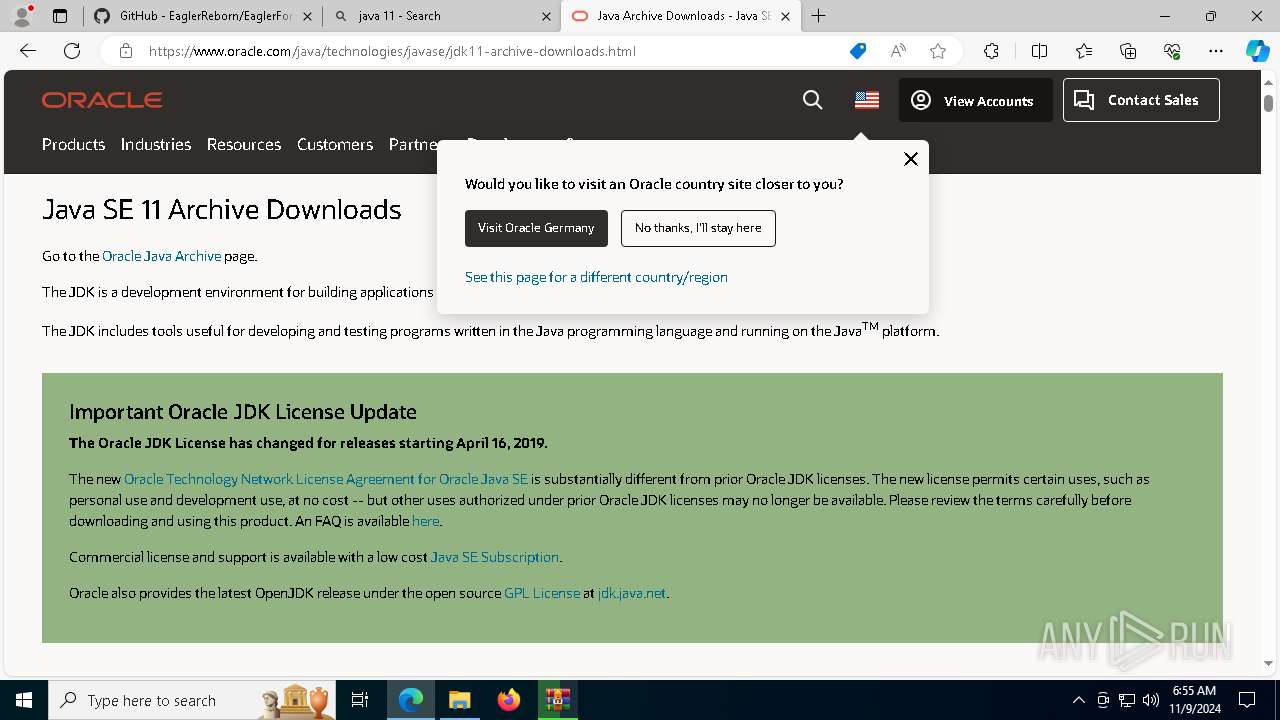1280x720 pixels.
Task: Open Edge settings and more menu
Action: [x=1216, y=51]
